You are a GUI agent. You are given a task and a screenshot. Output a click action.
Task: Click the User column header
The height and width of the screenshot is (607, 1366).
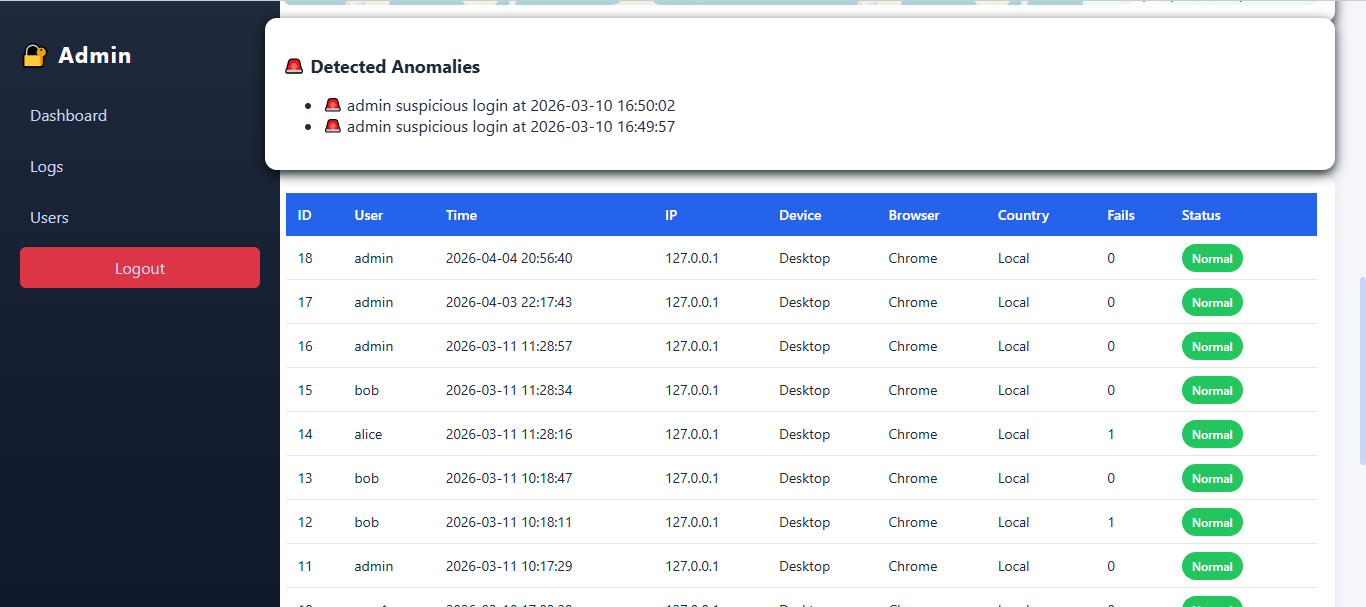[368, 215]
